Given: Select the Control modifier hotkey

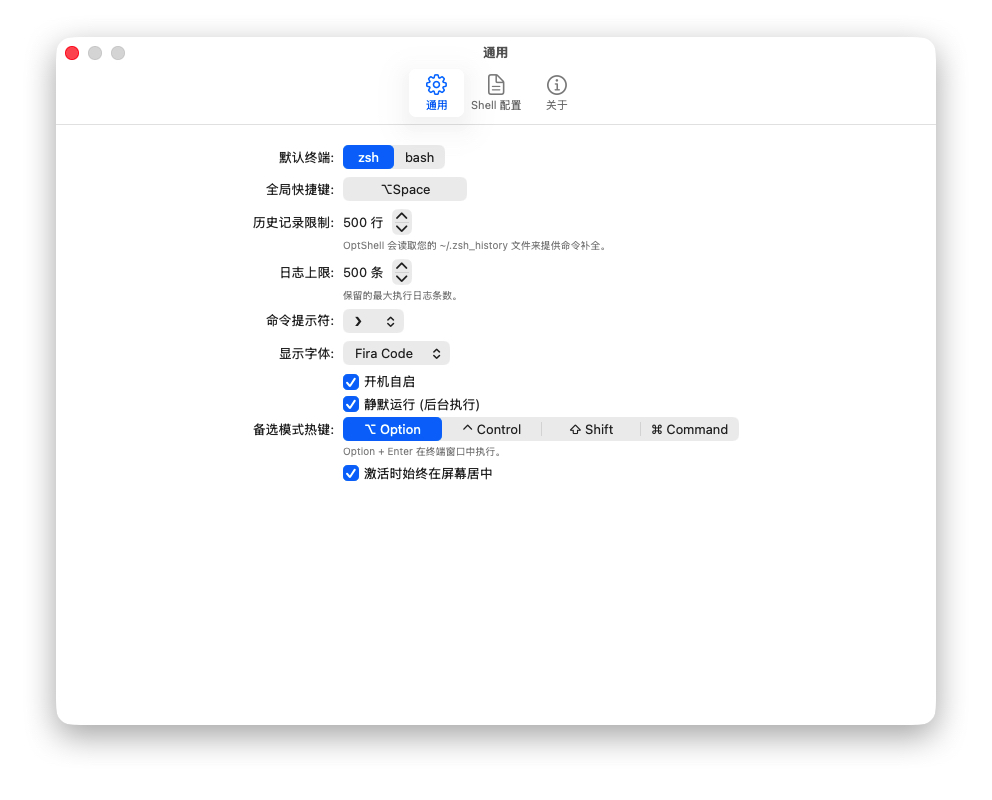Looking at the screenshot, I should pyautogui.click(x=492, y=429).
